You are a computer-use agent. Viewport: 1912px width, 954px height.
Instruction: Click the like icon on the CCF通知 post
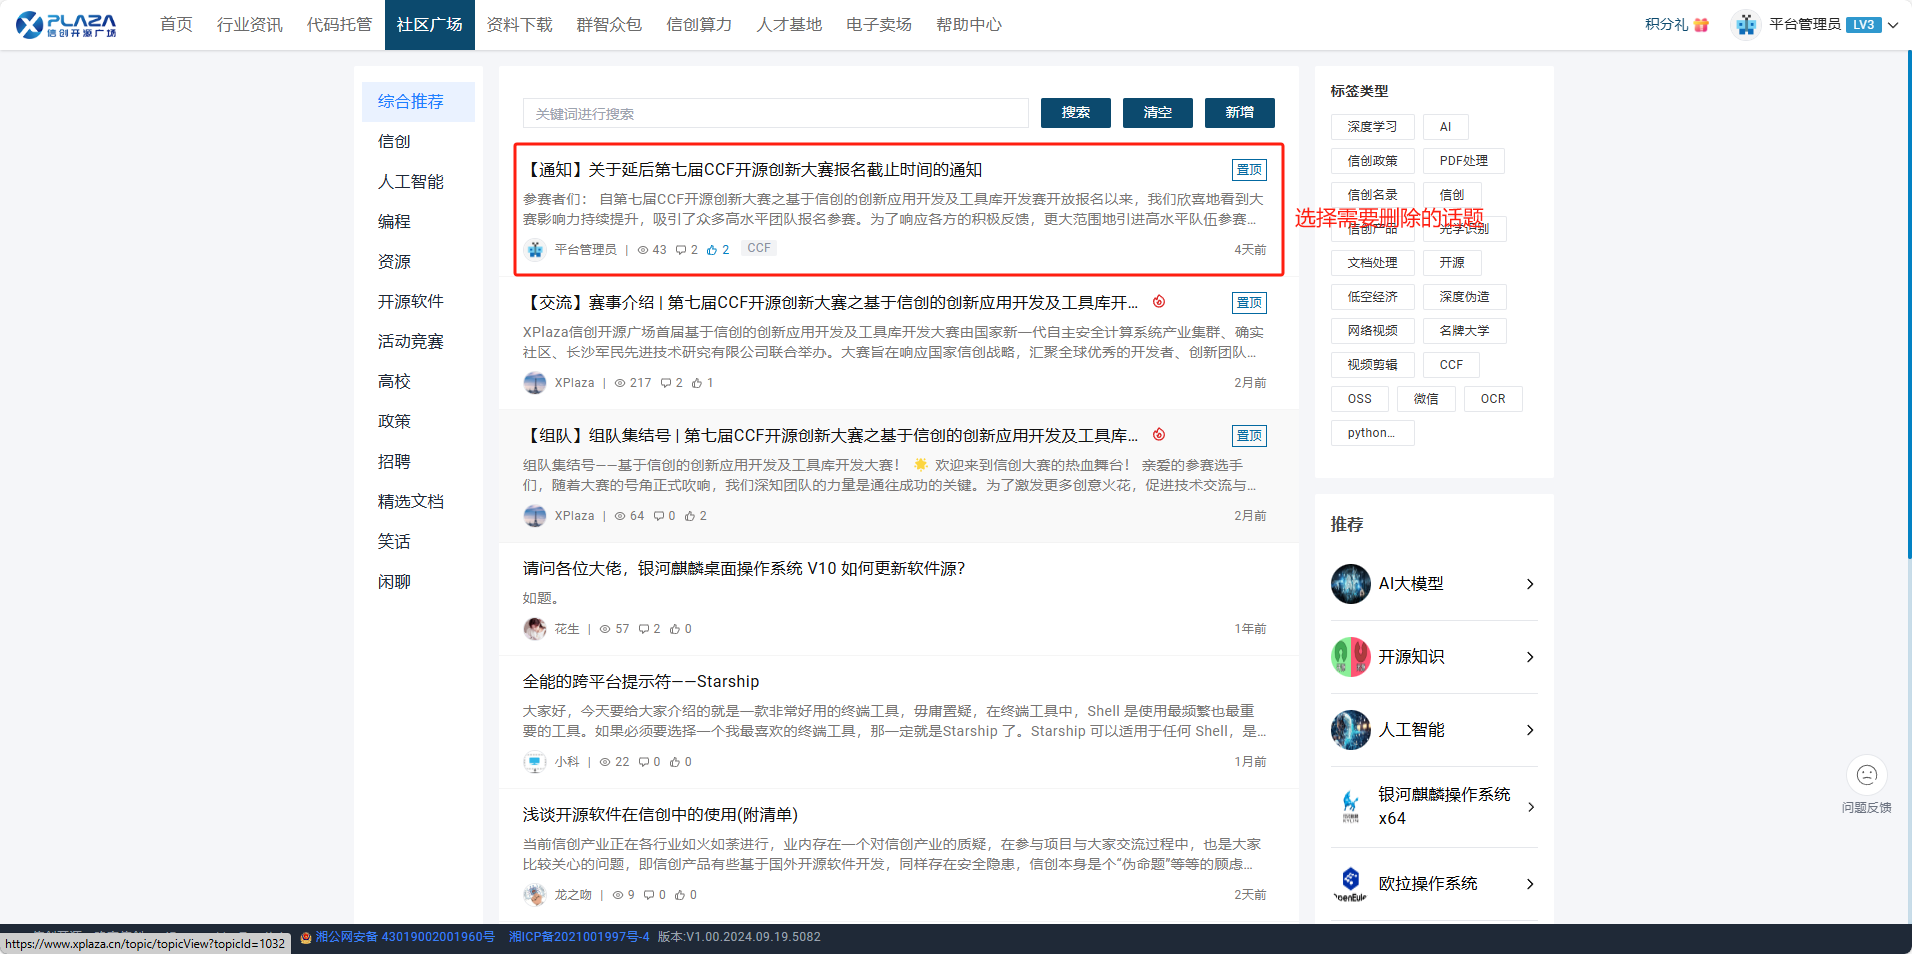pos(712,250)
